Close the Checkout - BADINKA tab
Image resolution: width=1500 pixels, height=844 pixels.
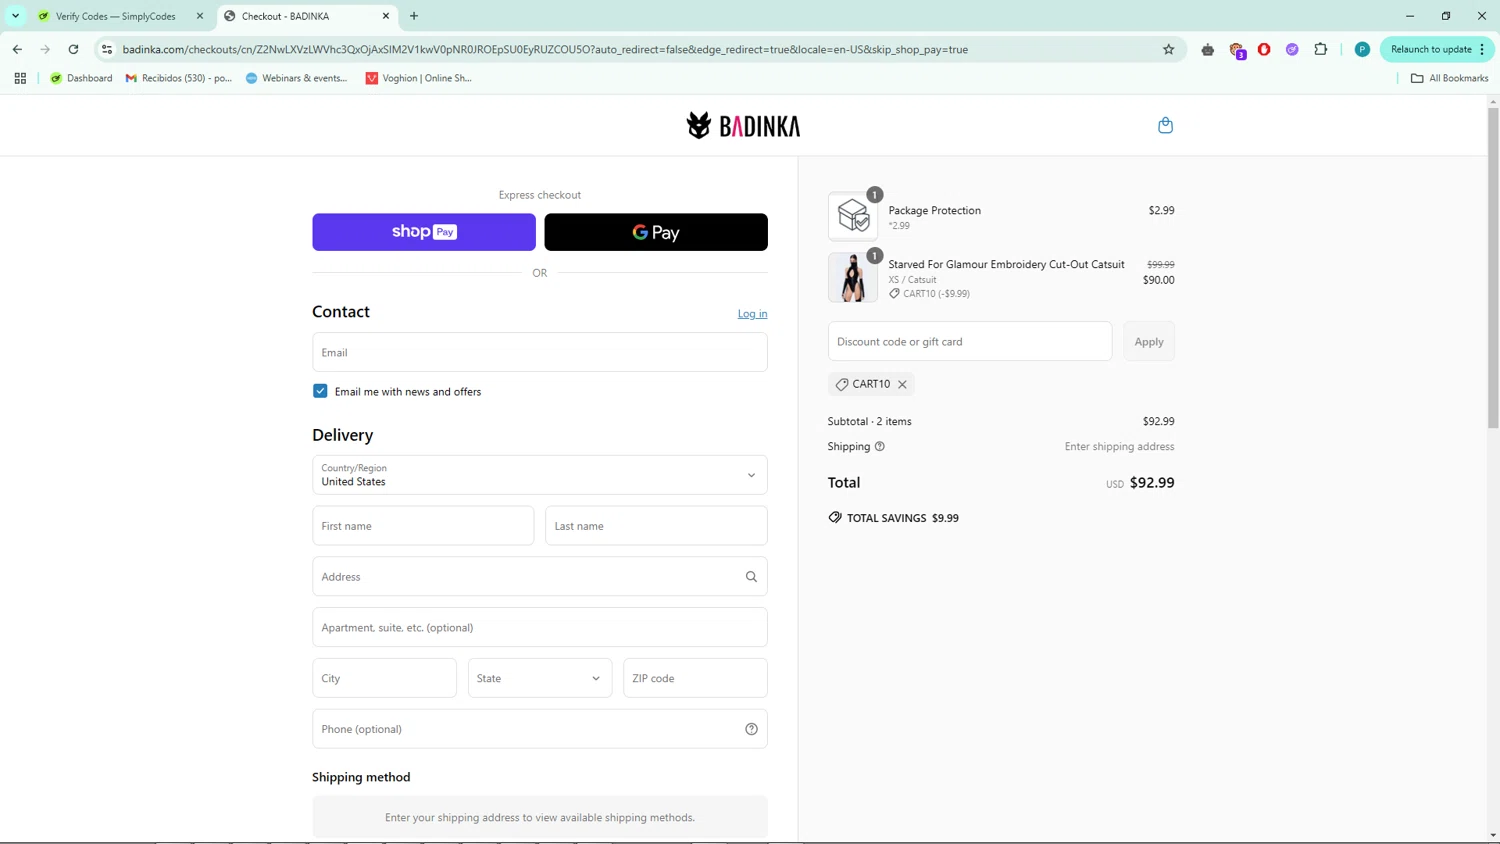386,16
